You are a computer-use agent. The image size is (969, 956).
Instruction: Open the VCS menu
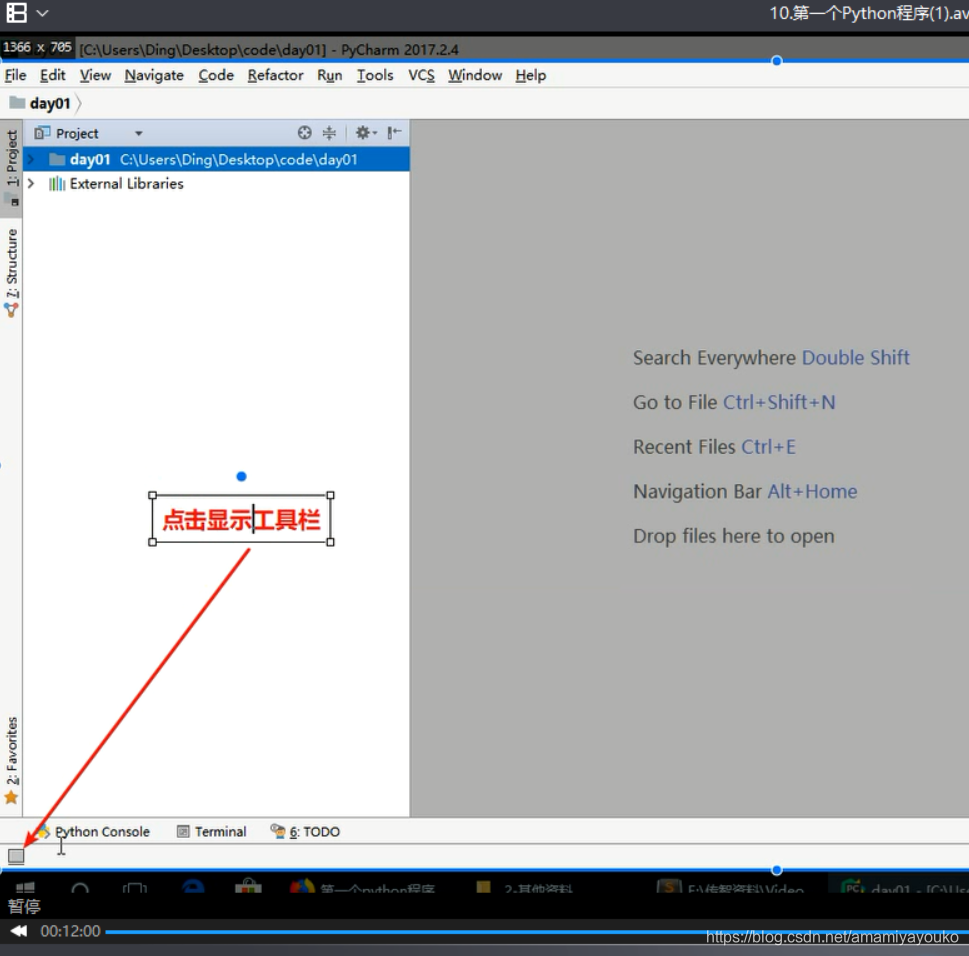tap(421, 75)
